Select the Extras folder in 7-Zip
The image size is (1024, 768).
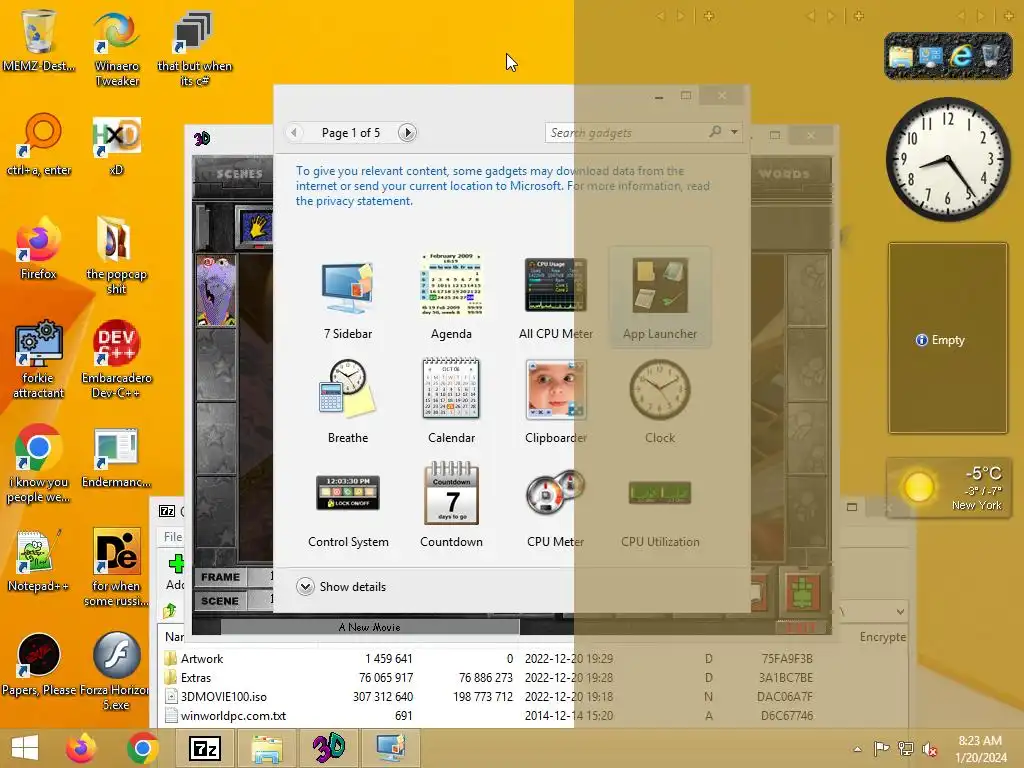pyautogui.click(x=195, y=678)
